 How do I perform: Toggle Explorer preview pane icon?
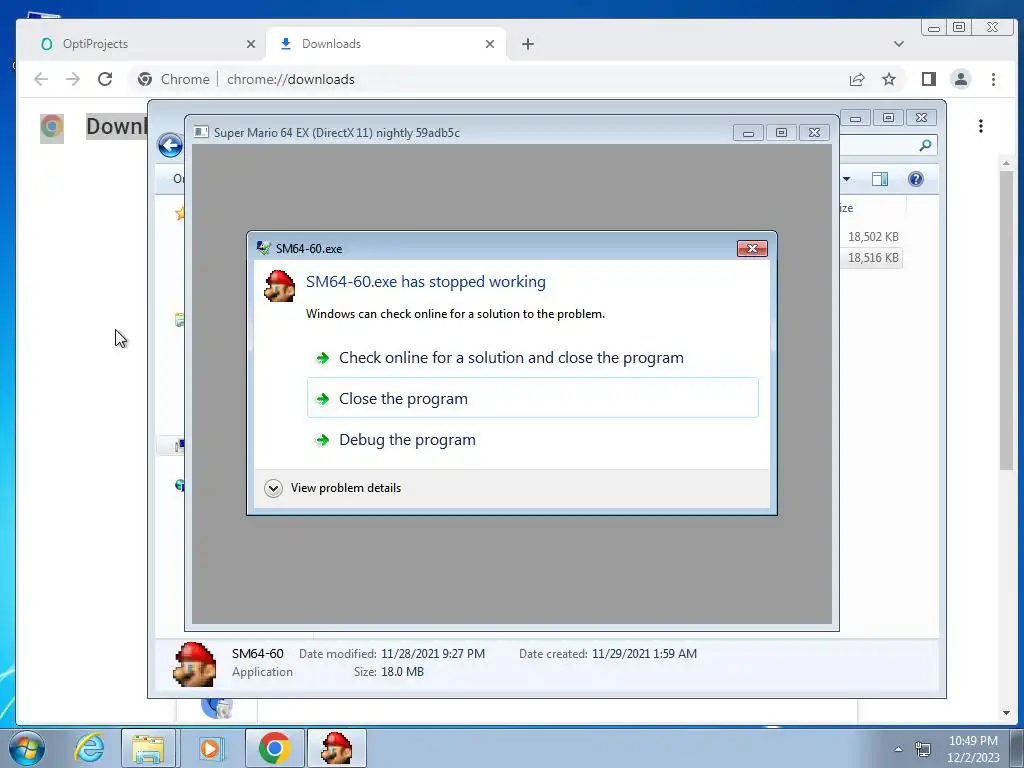880,179
